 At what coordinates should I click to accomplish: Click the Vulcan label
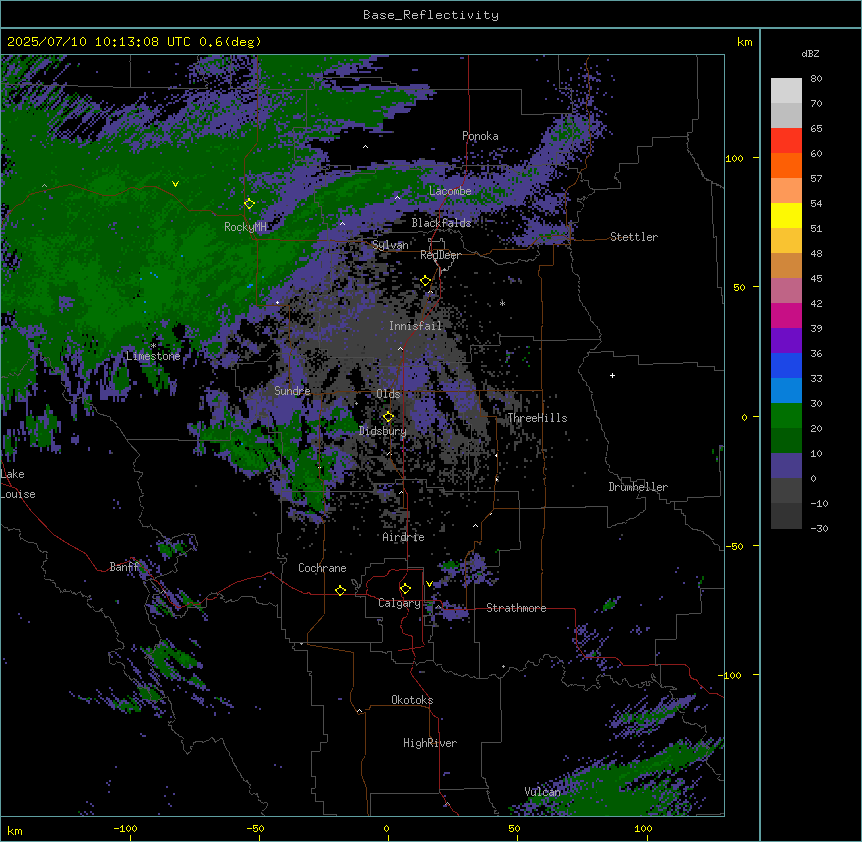coord(543,792)
